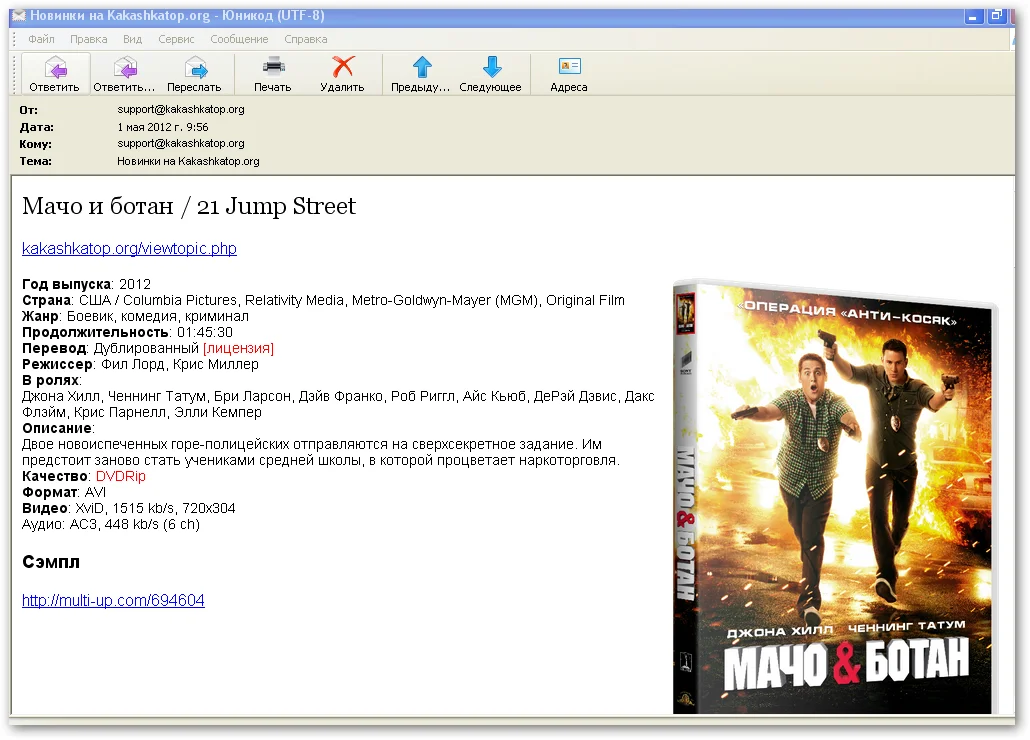Click the Режиссер: Фил Лорд, Крис Миллер line
The height and width of the screenshot is (740, 1030).
pyautogui.click(x=141, y=364)
